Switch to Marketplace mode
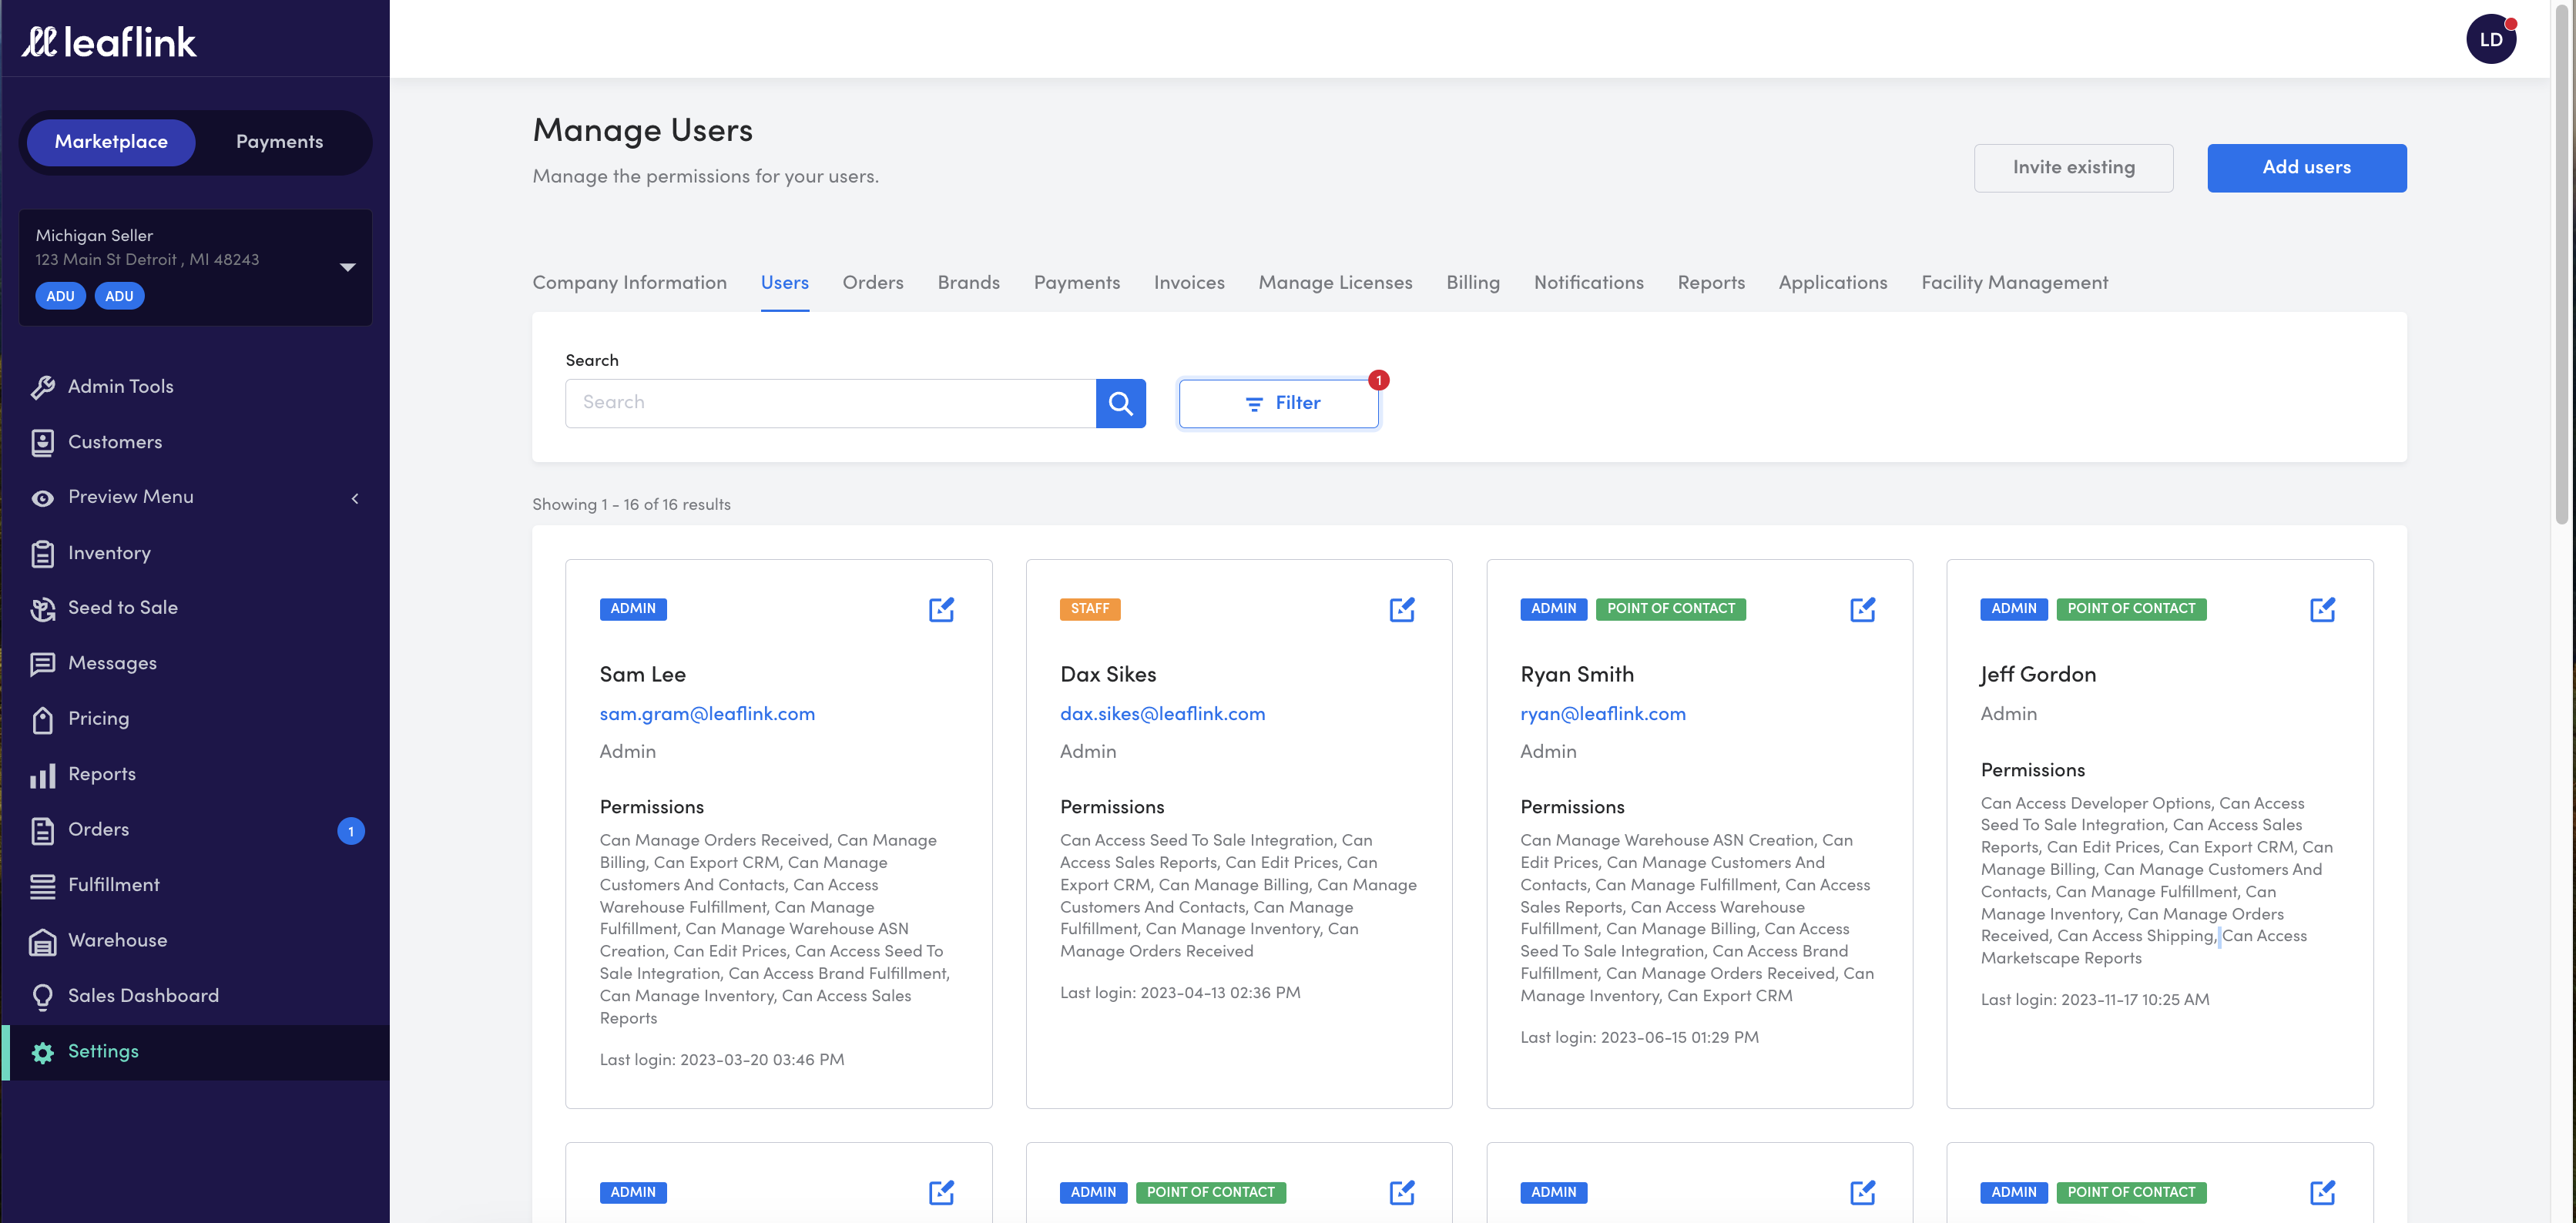The height and width of the screenshot is (1223, 2576). 111,142
